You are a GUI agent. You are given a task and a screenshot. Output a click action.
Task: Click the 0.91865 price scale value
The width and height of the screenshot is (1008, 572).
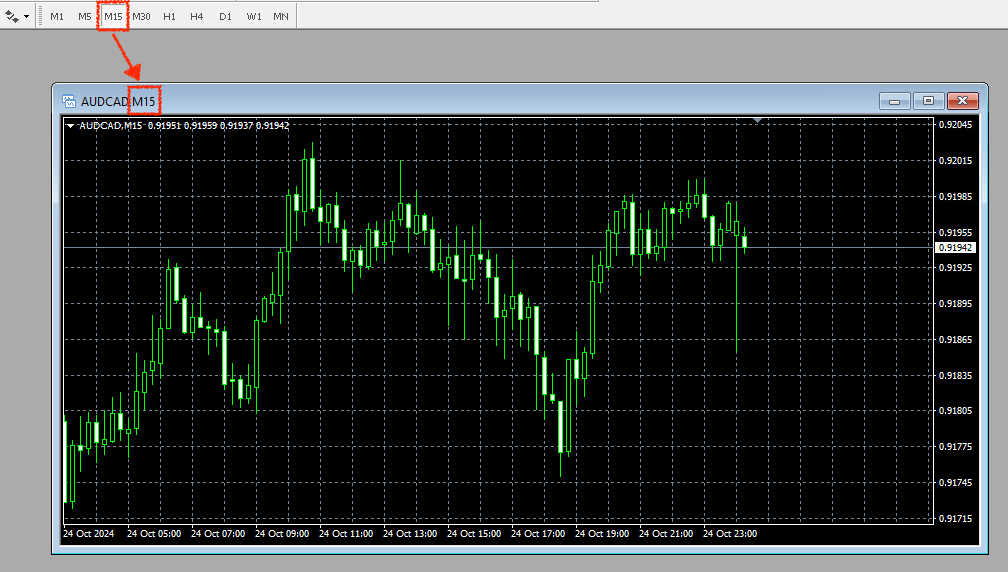point(955,339)
